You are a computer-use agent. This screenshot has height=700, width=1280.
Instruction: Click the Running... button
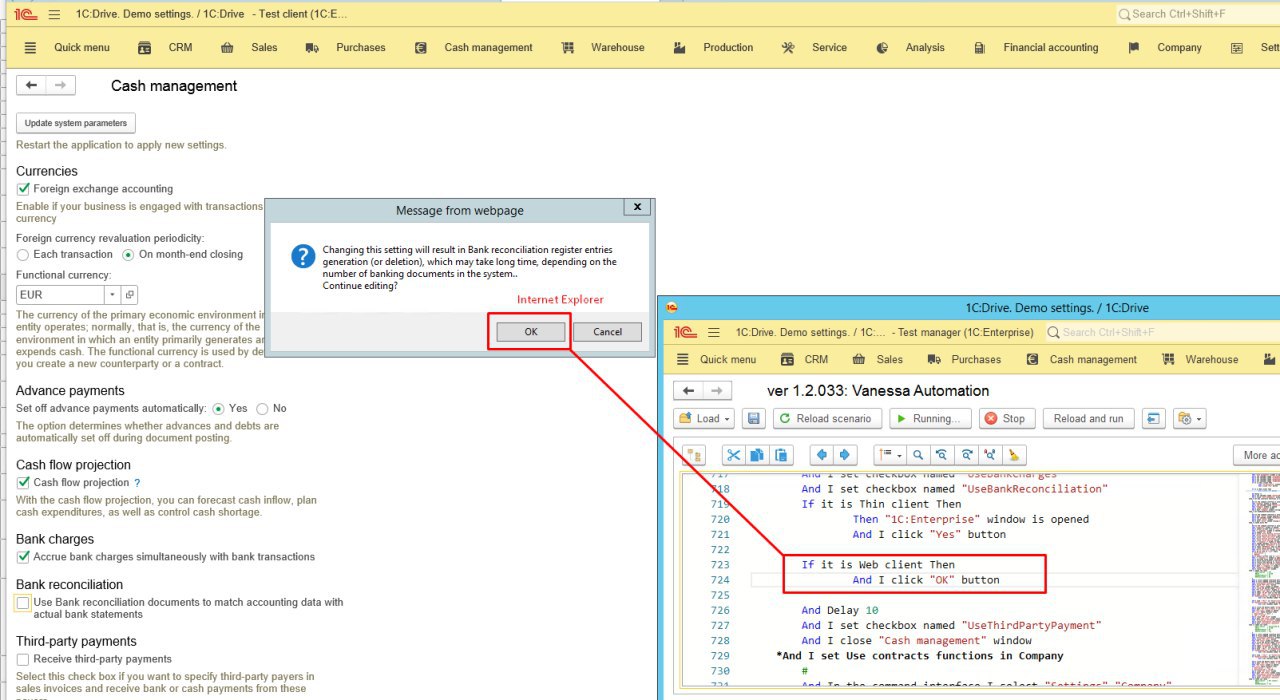pos(928,419)
